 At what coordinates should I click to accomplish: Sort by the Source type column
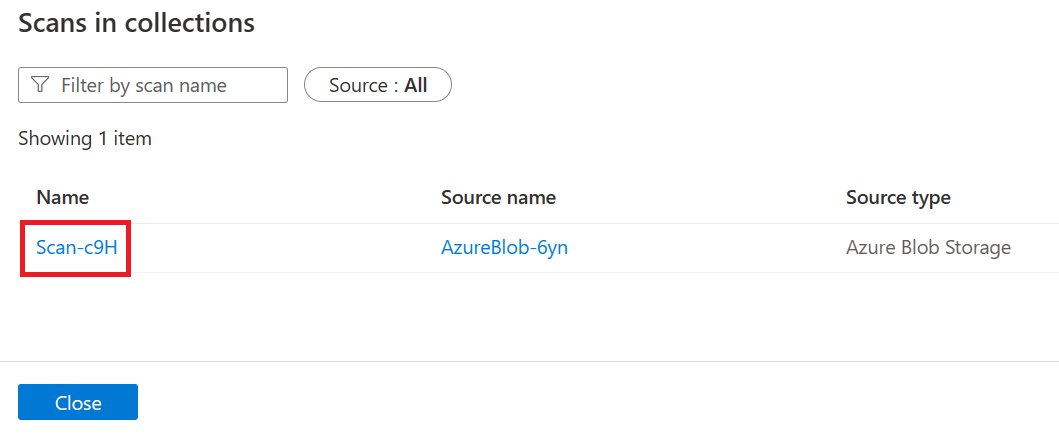pyautogui.click(x=897, y=197)
